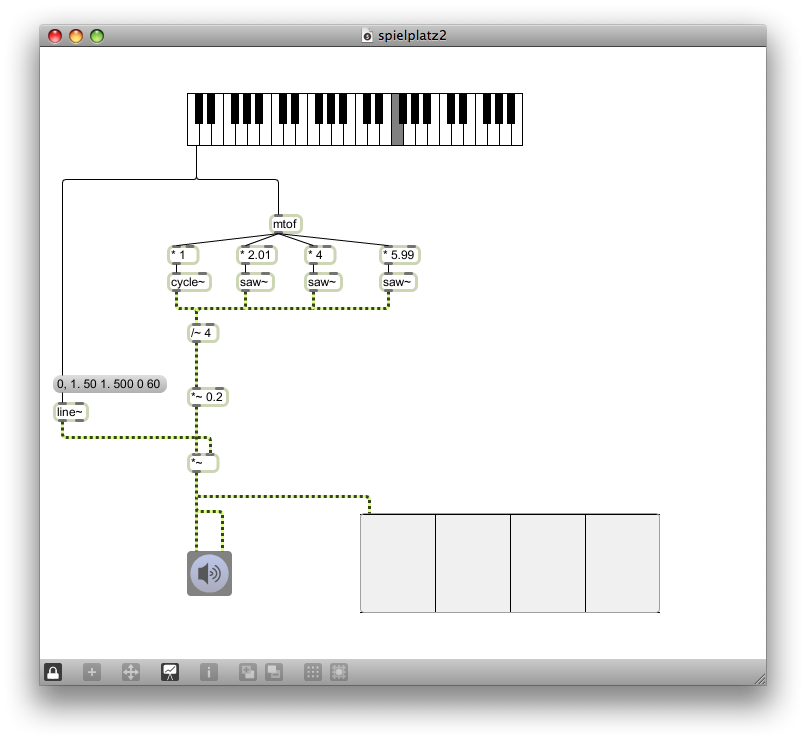806x740 pixels.
Task: Select the rightmost saw~ object
Action: pos(398,281)
